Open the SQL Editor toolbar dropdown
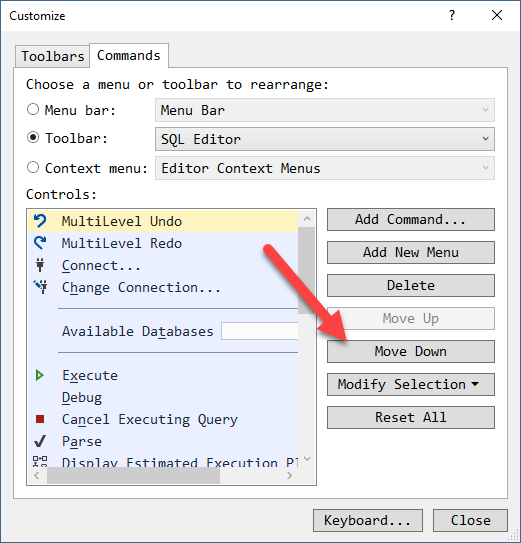The height and width of the screenshot is (543, 521). [x=325, y=139]
